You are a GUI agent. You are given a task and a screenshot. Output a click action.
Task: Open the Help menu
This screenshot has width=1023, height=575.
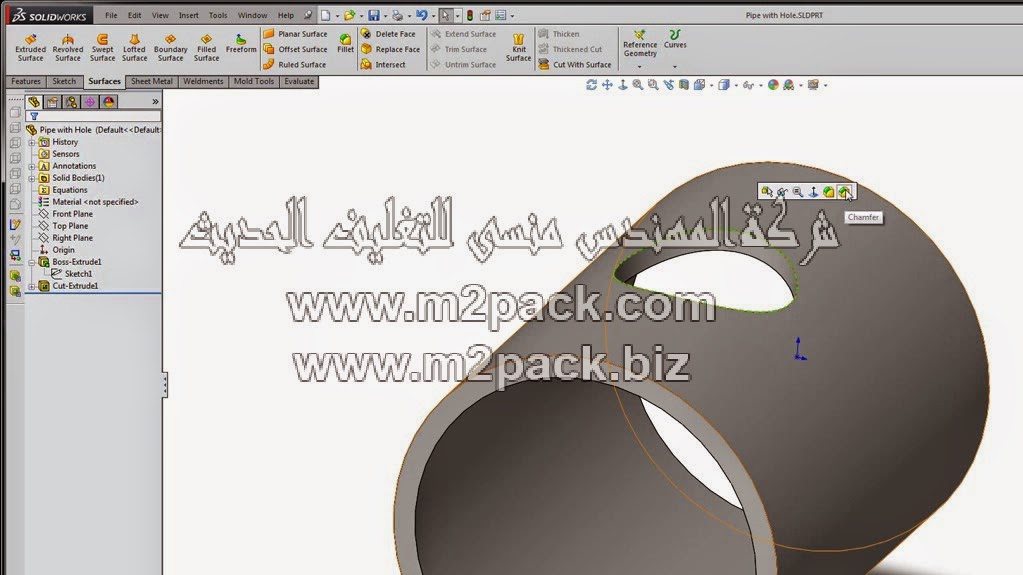pyautogui.click(x=286, y=15)
